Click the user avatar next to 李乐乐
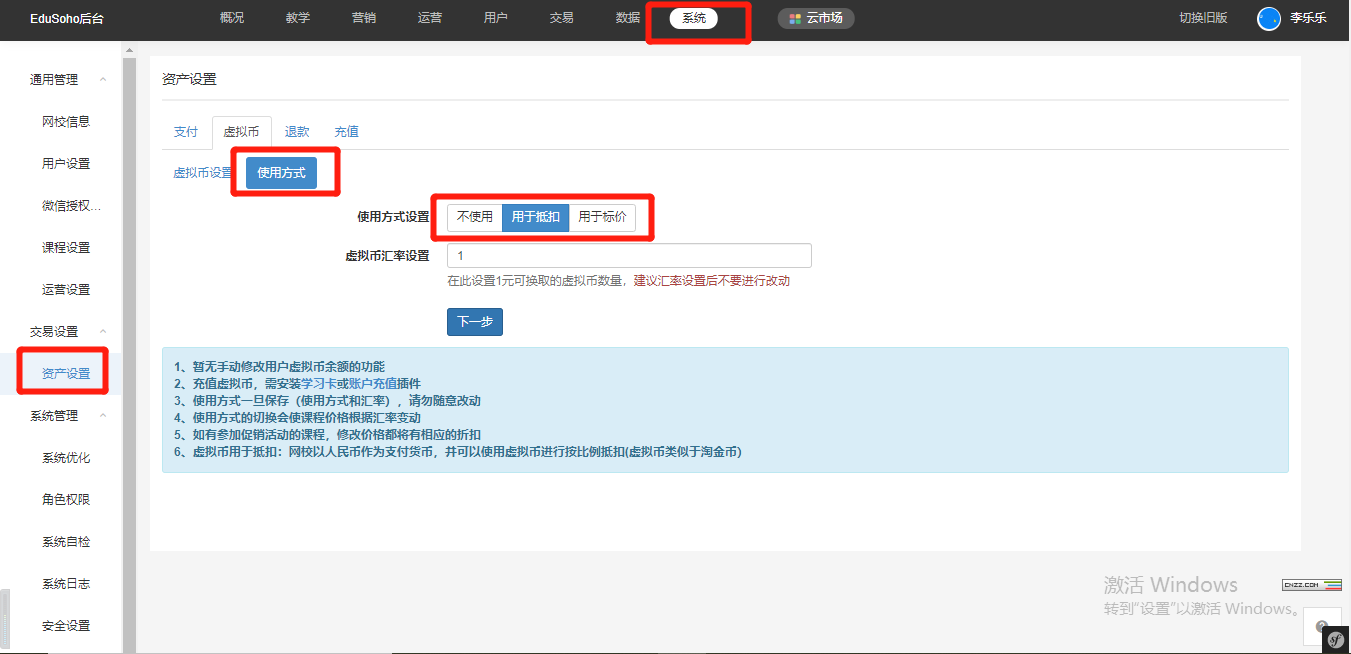Image resolution: width=1351 pixels, height=654 pixels. click(1268, 18)
